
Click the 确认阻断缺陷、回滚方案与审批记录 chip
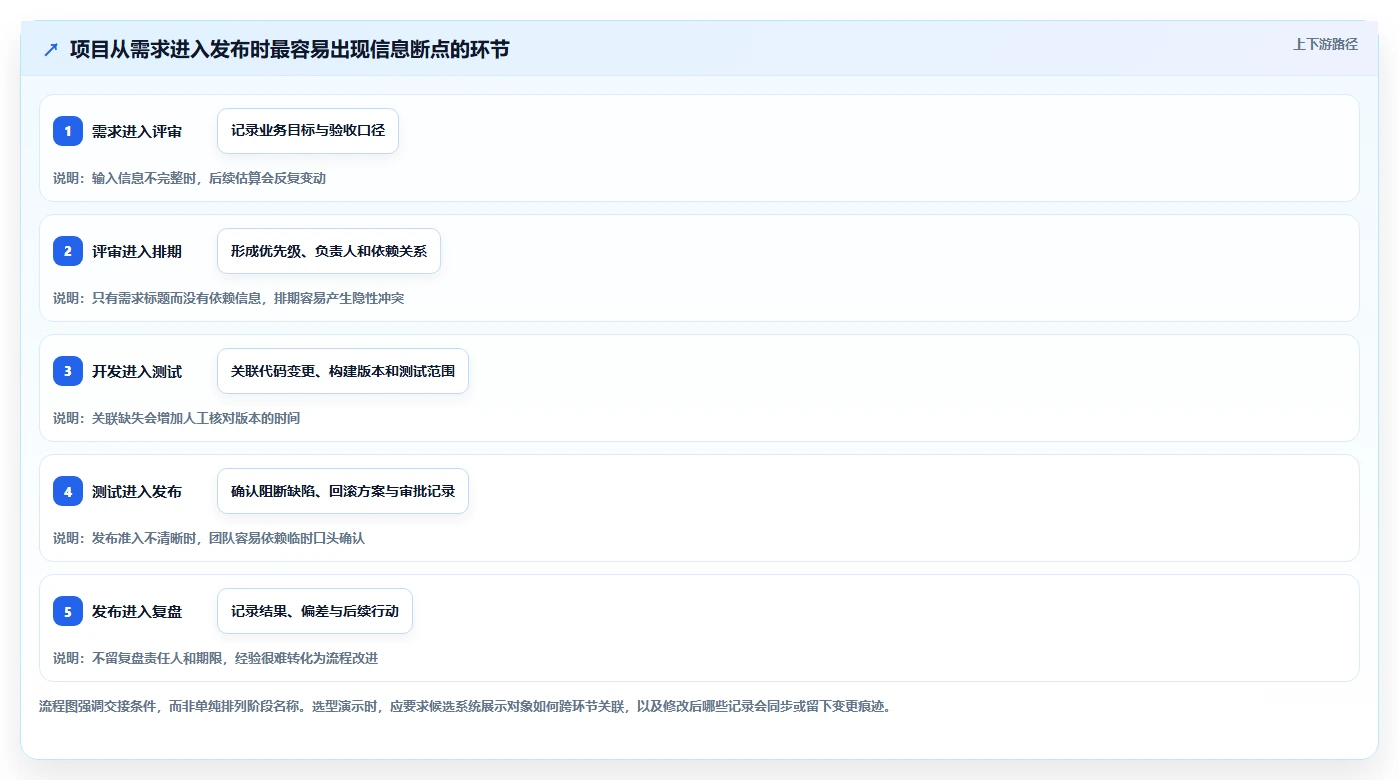tap(343, 491)
